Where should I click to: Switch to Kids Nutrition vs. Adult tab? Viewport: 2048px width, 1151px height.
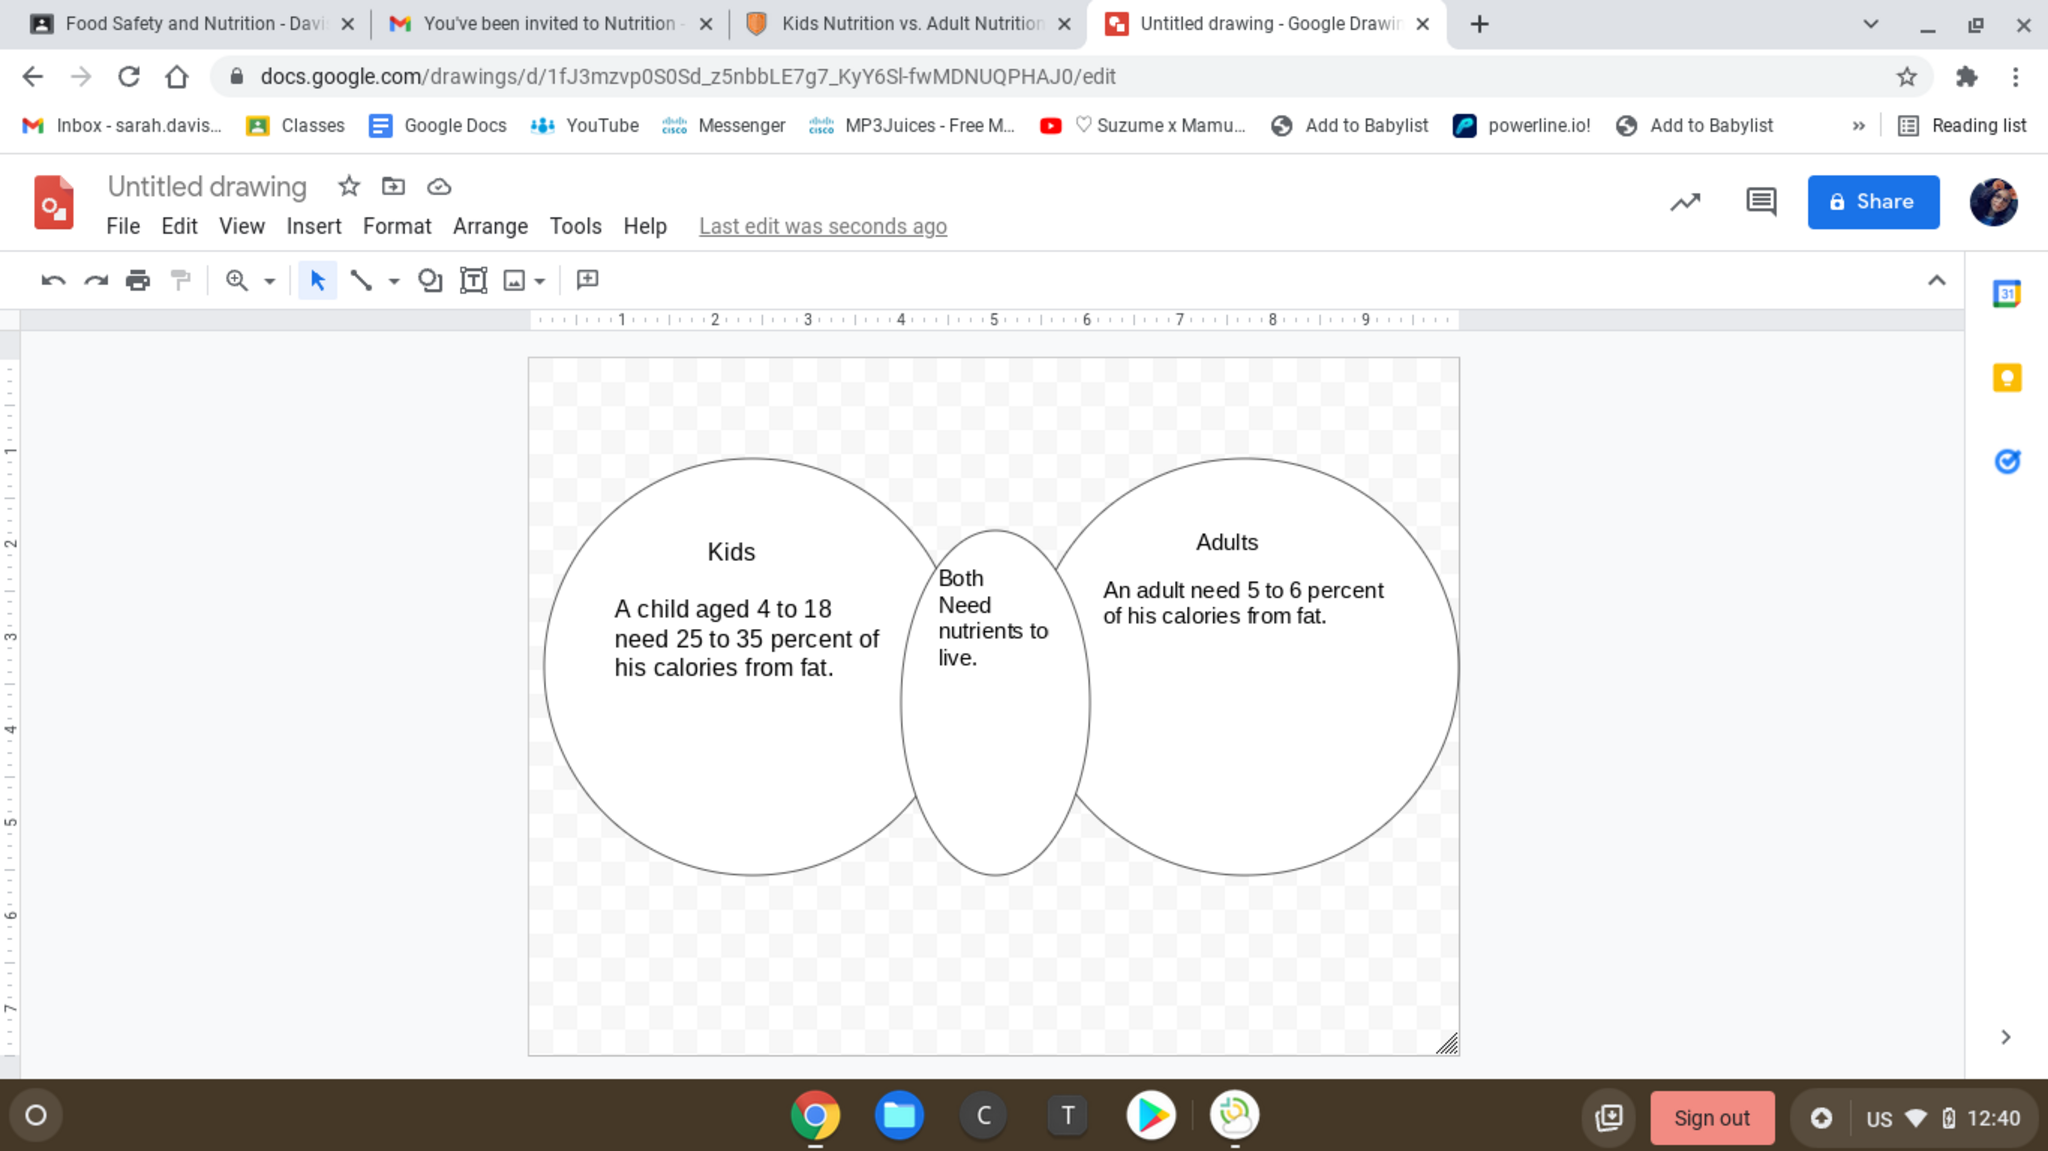pos(910,24)
